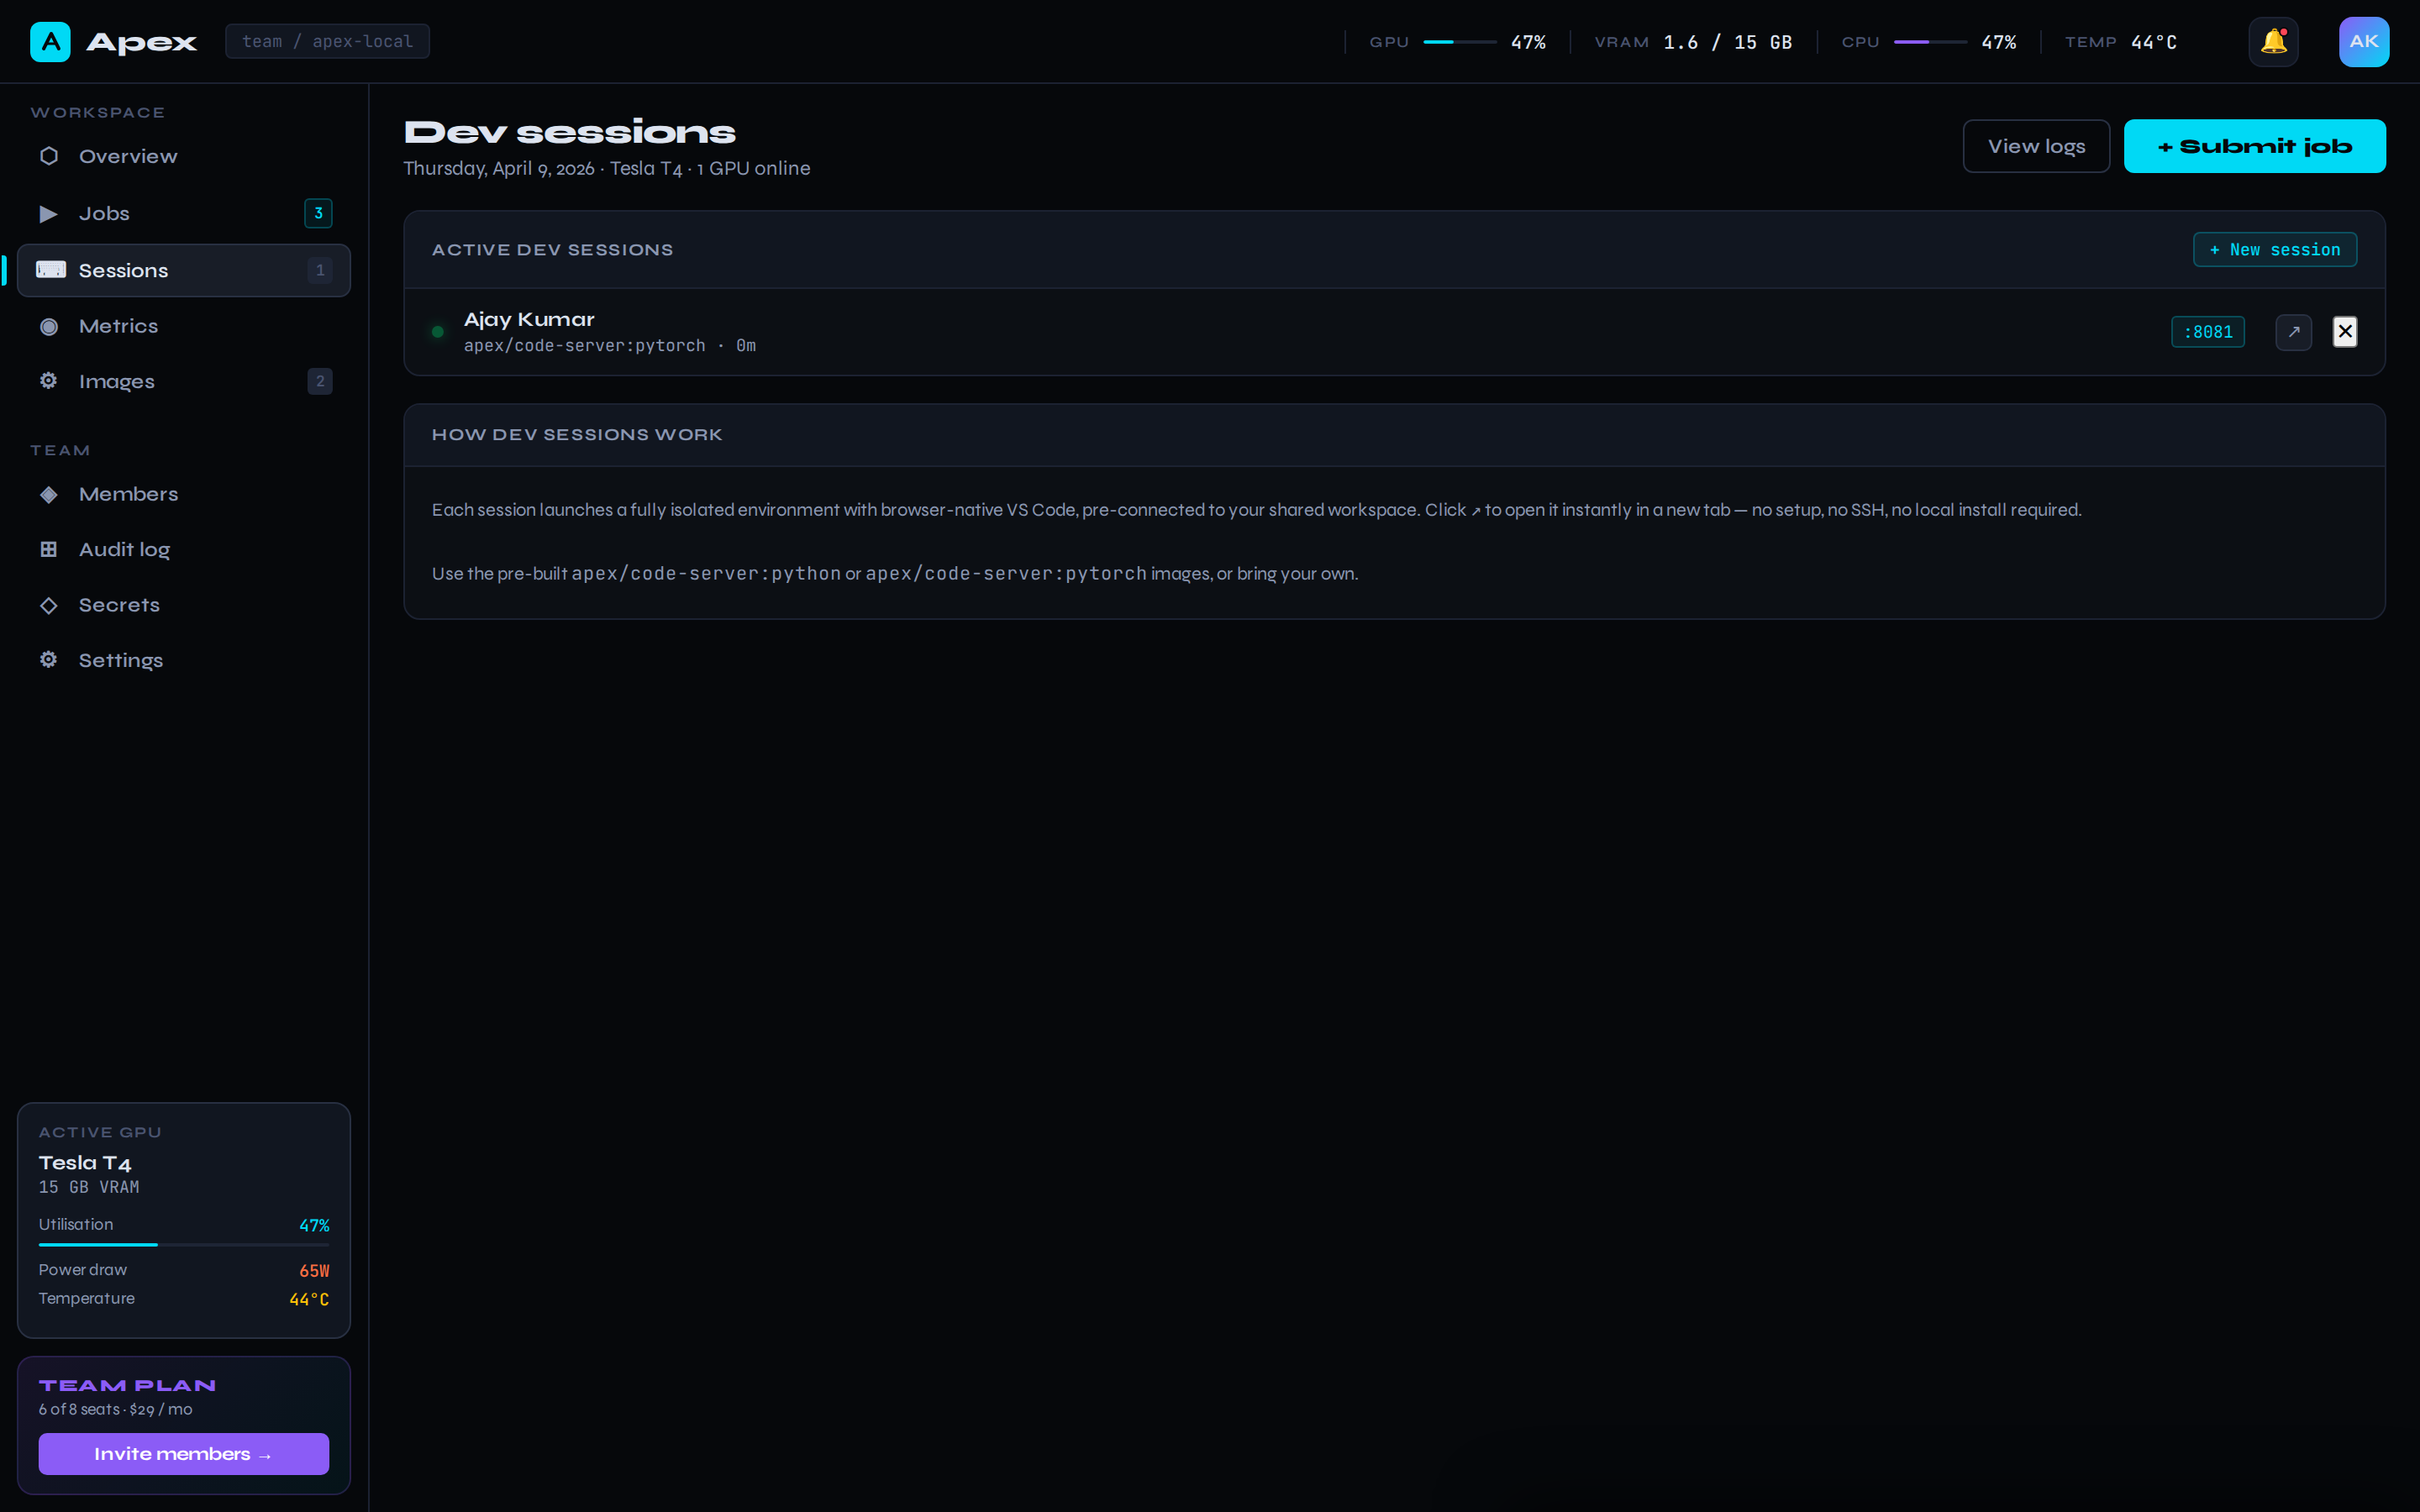Click the Apex logo icon
2420x1512 pixels.
pyautogui.click(x=49, y=41)
